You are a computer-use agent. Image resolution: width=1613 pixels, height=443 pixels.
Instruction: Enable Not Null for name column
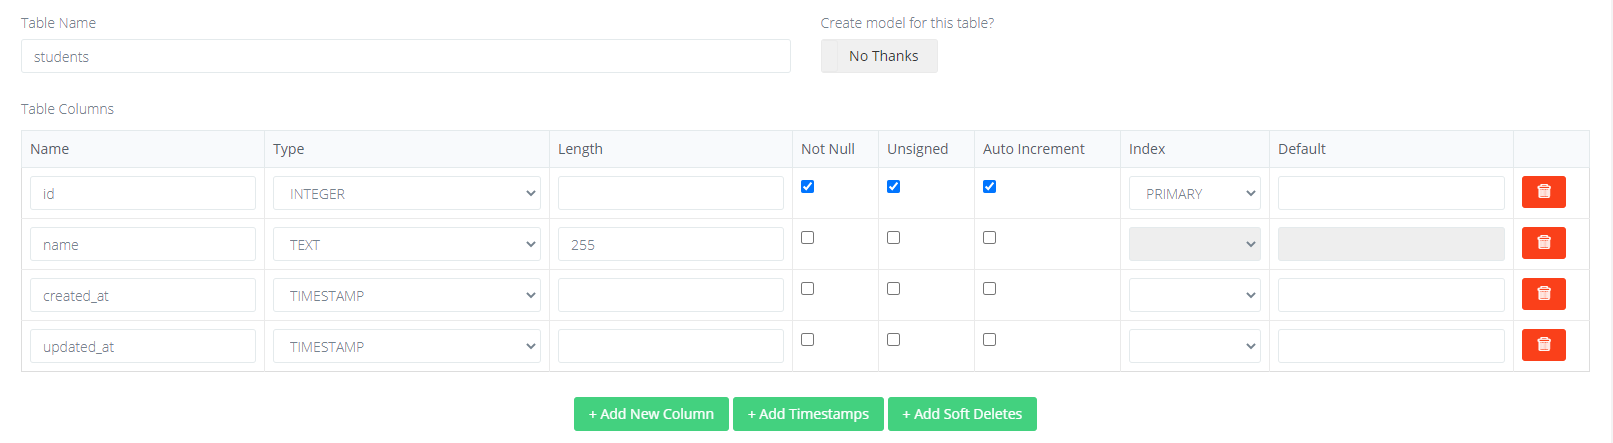tap(808, 238)
